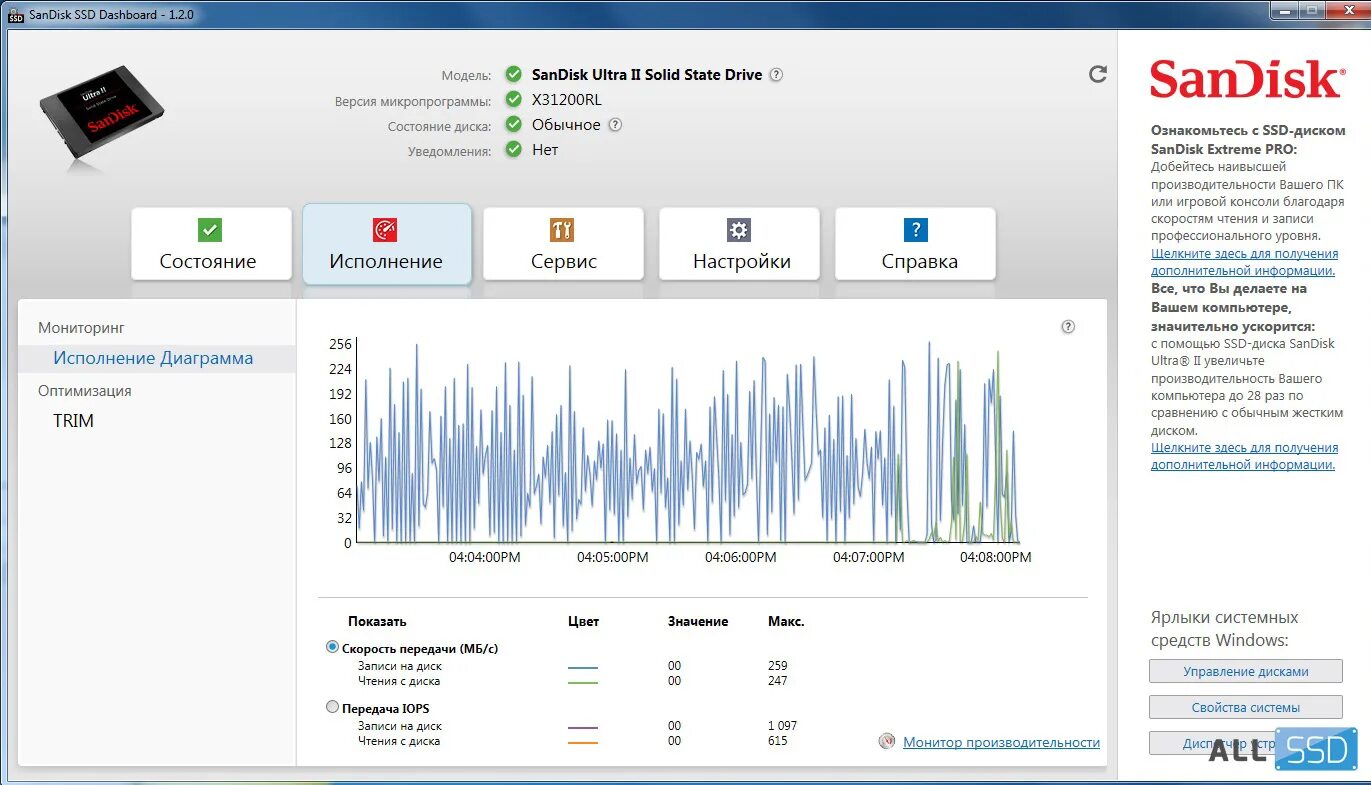Click the purple IOPS write color line
Viewport: 1371px width, 785px height.
tap(583, 727)
